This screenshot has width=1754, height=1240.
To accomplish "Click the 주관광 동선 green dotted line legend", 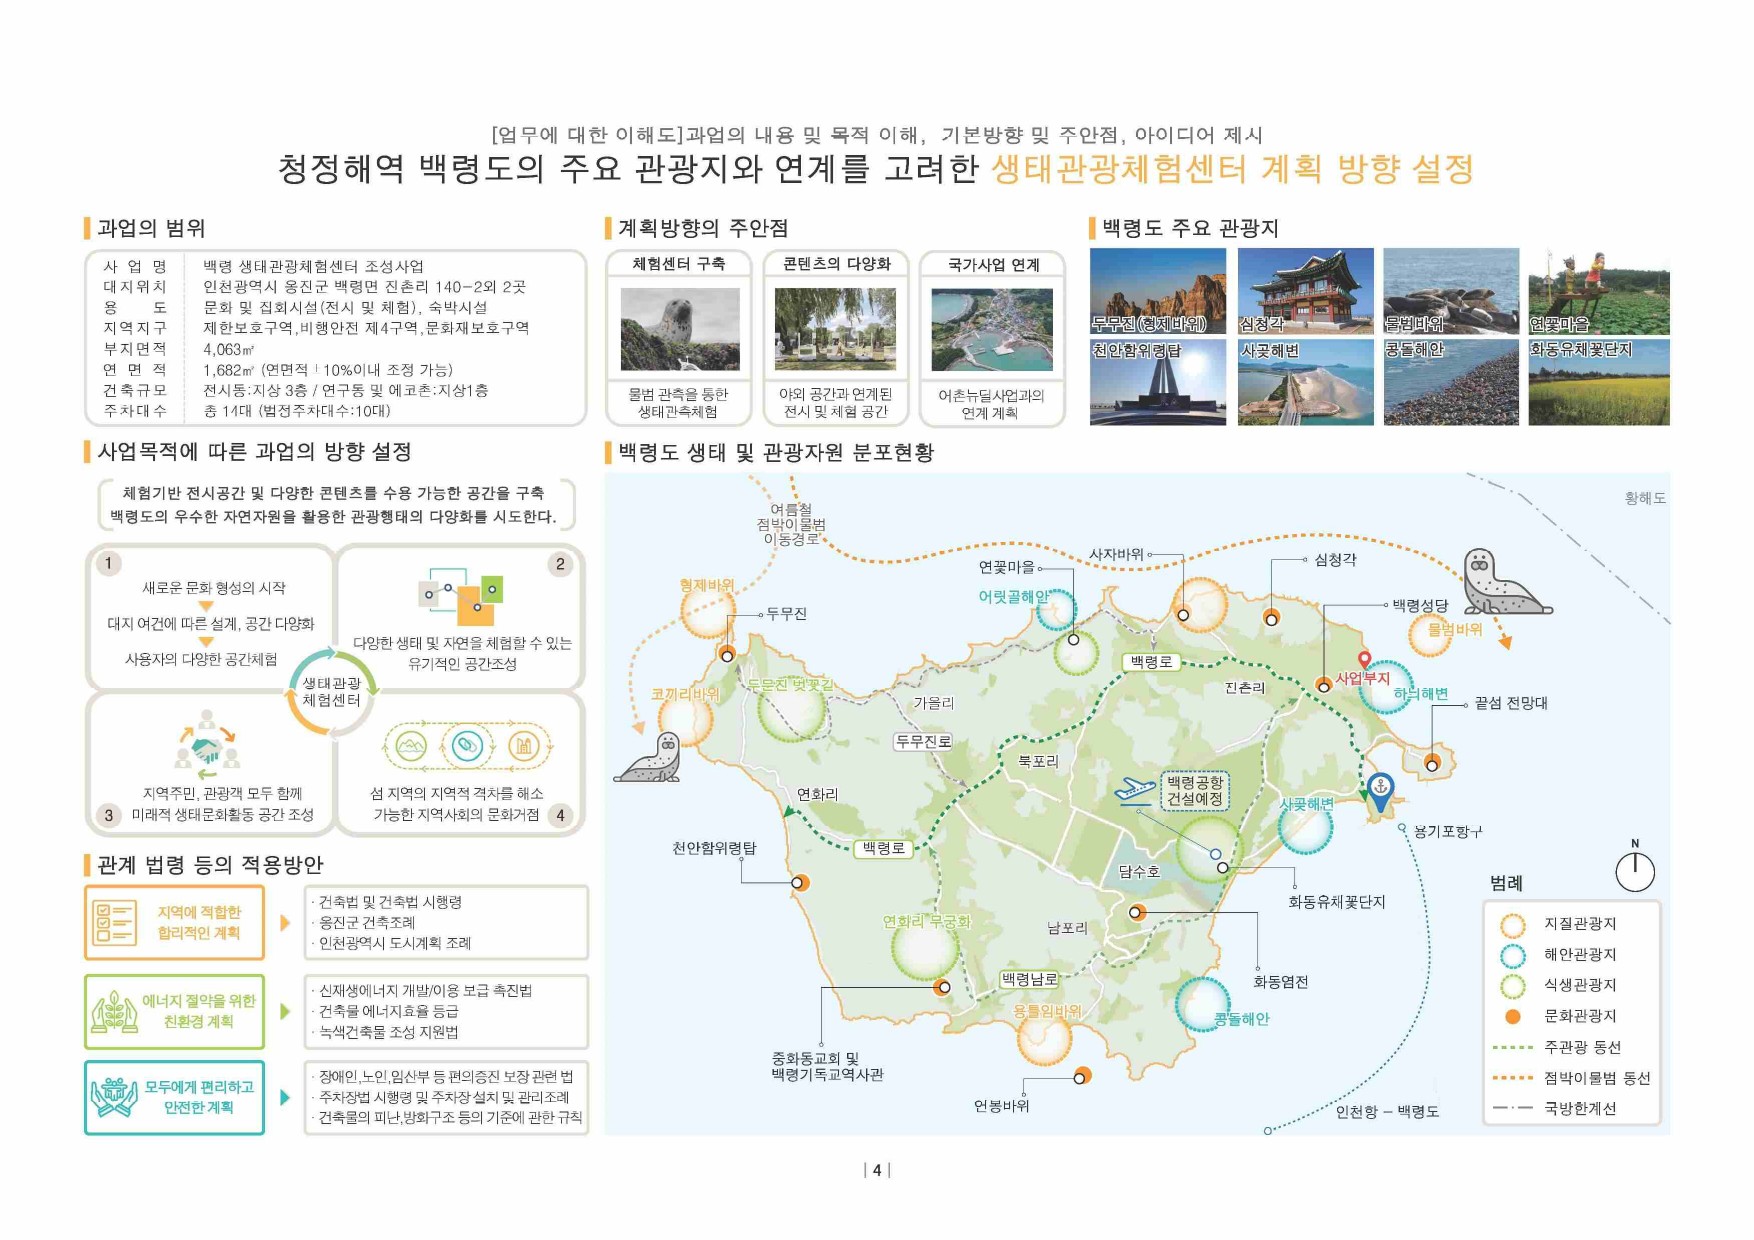I will click(1512, 1047).
